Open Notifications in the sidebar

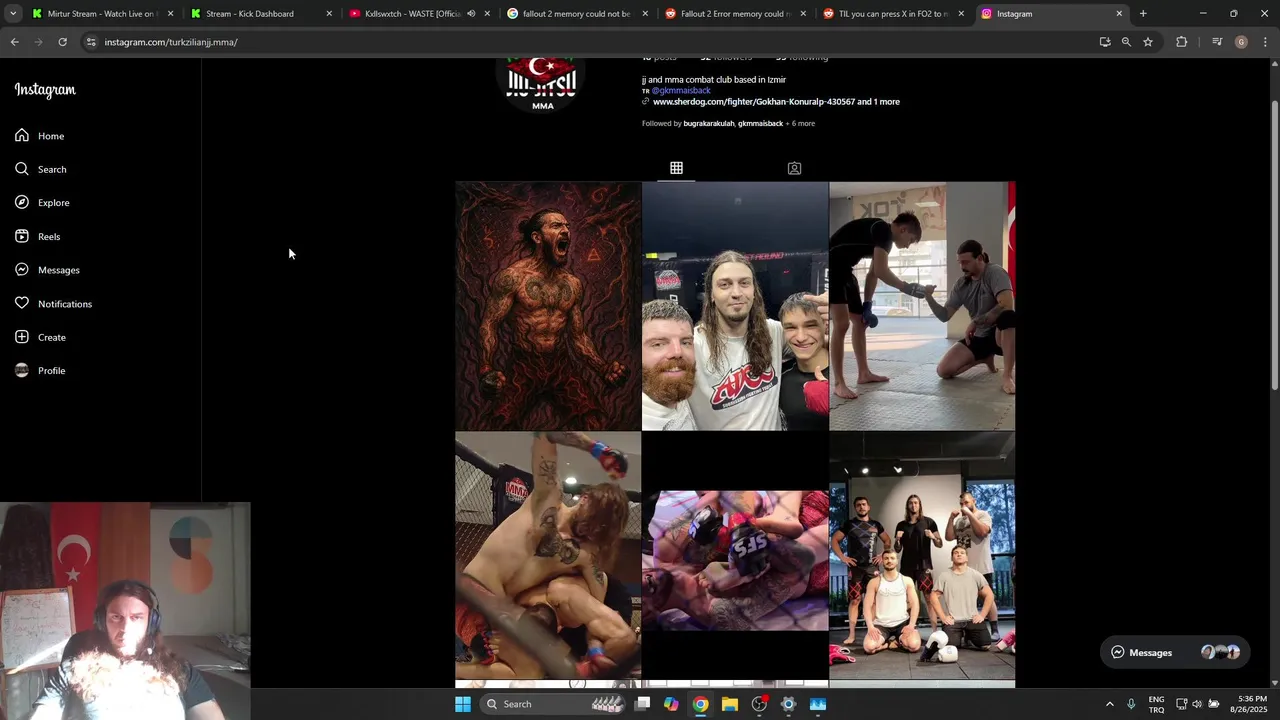coord(54,304)
